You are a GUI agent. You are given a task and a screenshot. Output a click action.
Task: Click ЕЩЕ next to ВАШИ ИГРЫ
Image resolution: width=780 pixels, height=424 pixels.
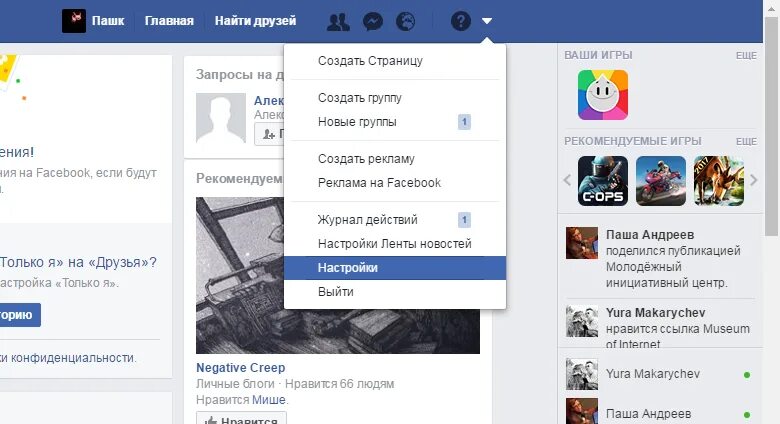[x=746, y=56]
